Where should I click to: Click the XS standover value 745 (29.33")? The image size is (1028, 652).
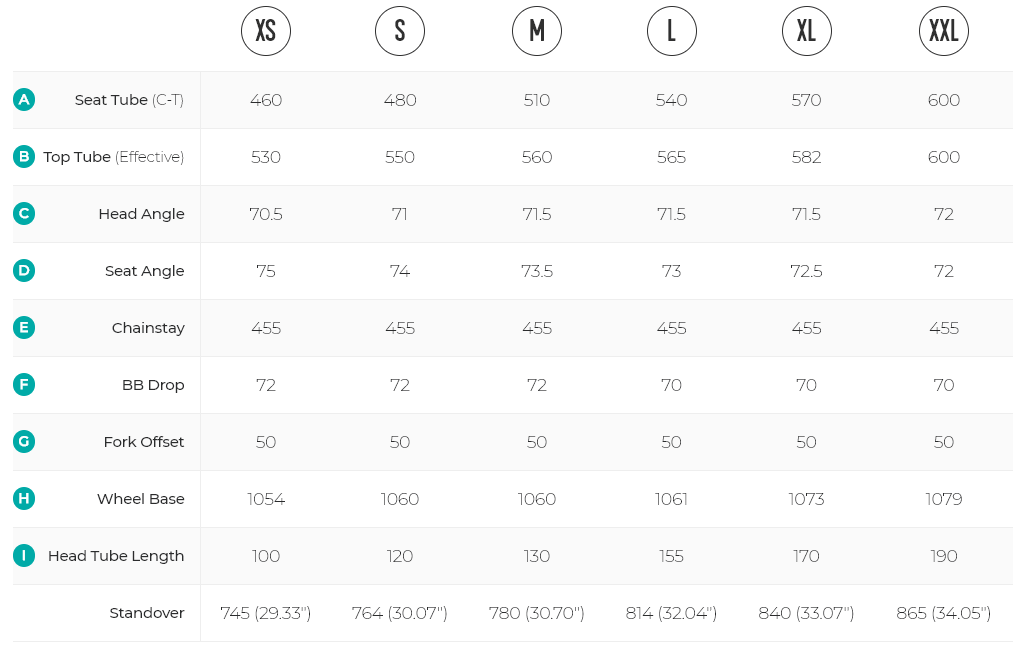(266, 613)
